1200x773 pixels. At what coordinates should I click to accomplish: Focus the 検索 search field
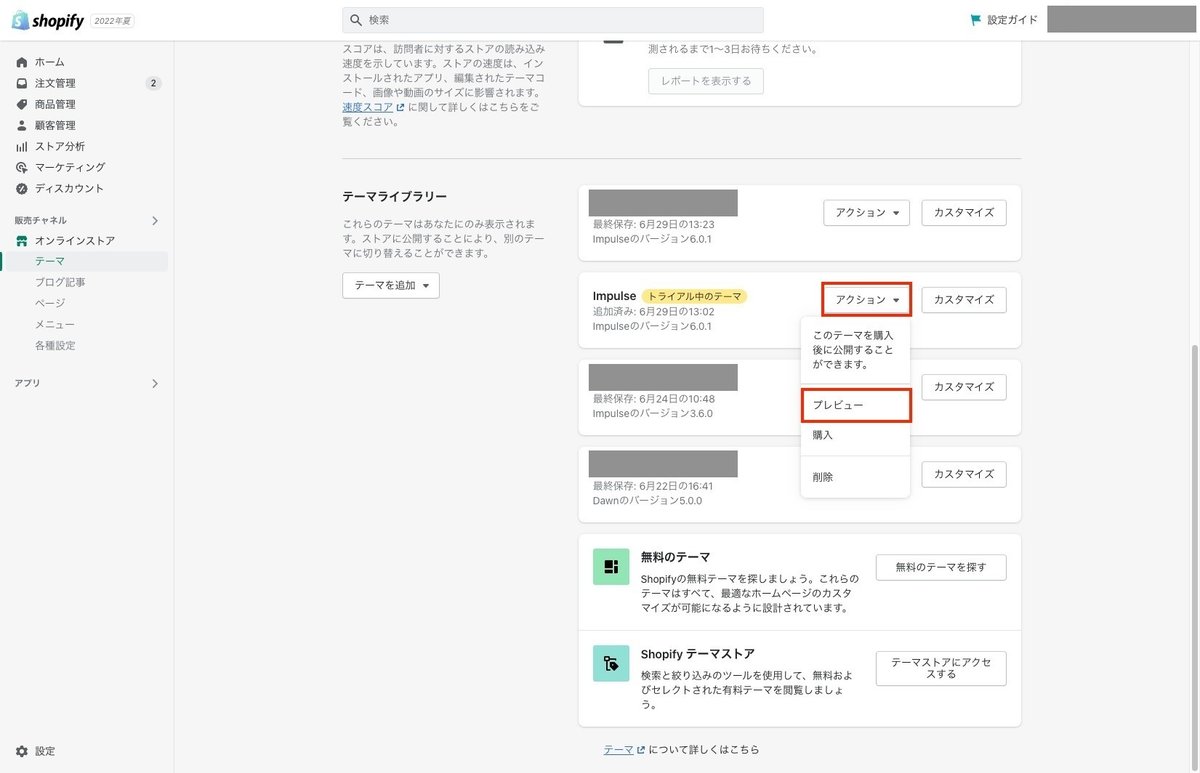(x=553, y=20)
